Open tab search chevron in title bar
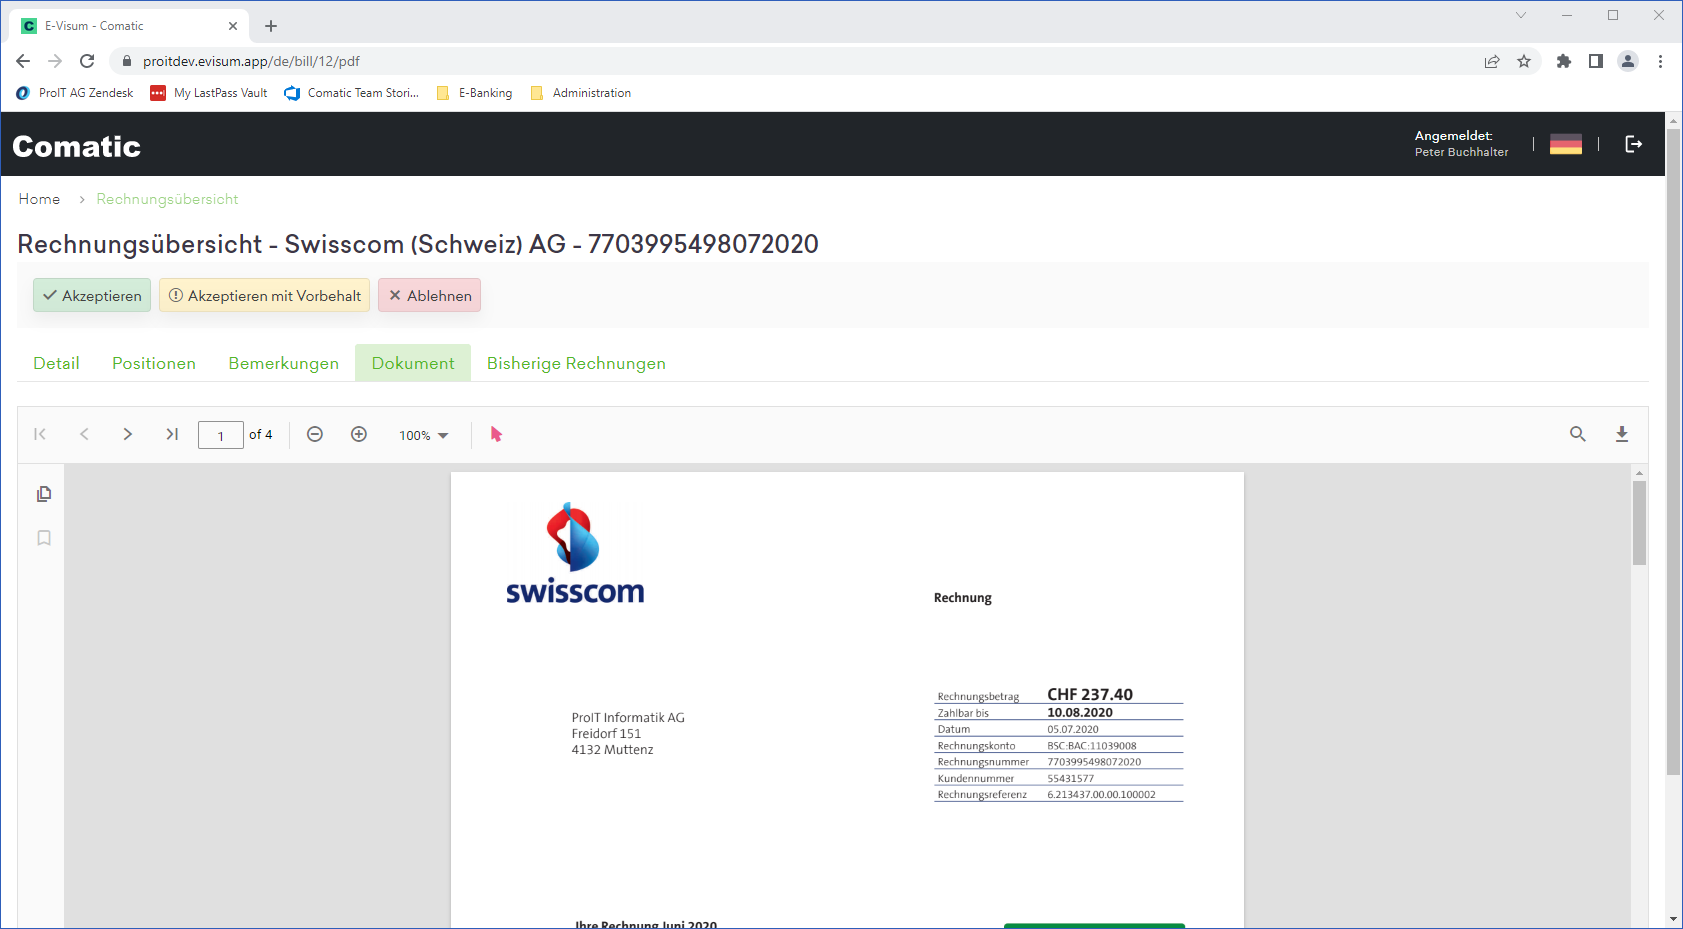Viewport: 1683px width, 929px height. click(x=1521, y=15)
